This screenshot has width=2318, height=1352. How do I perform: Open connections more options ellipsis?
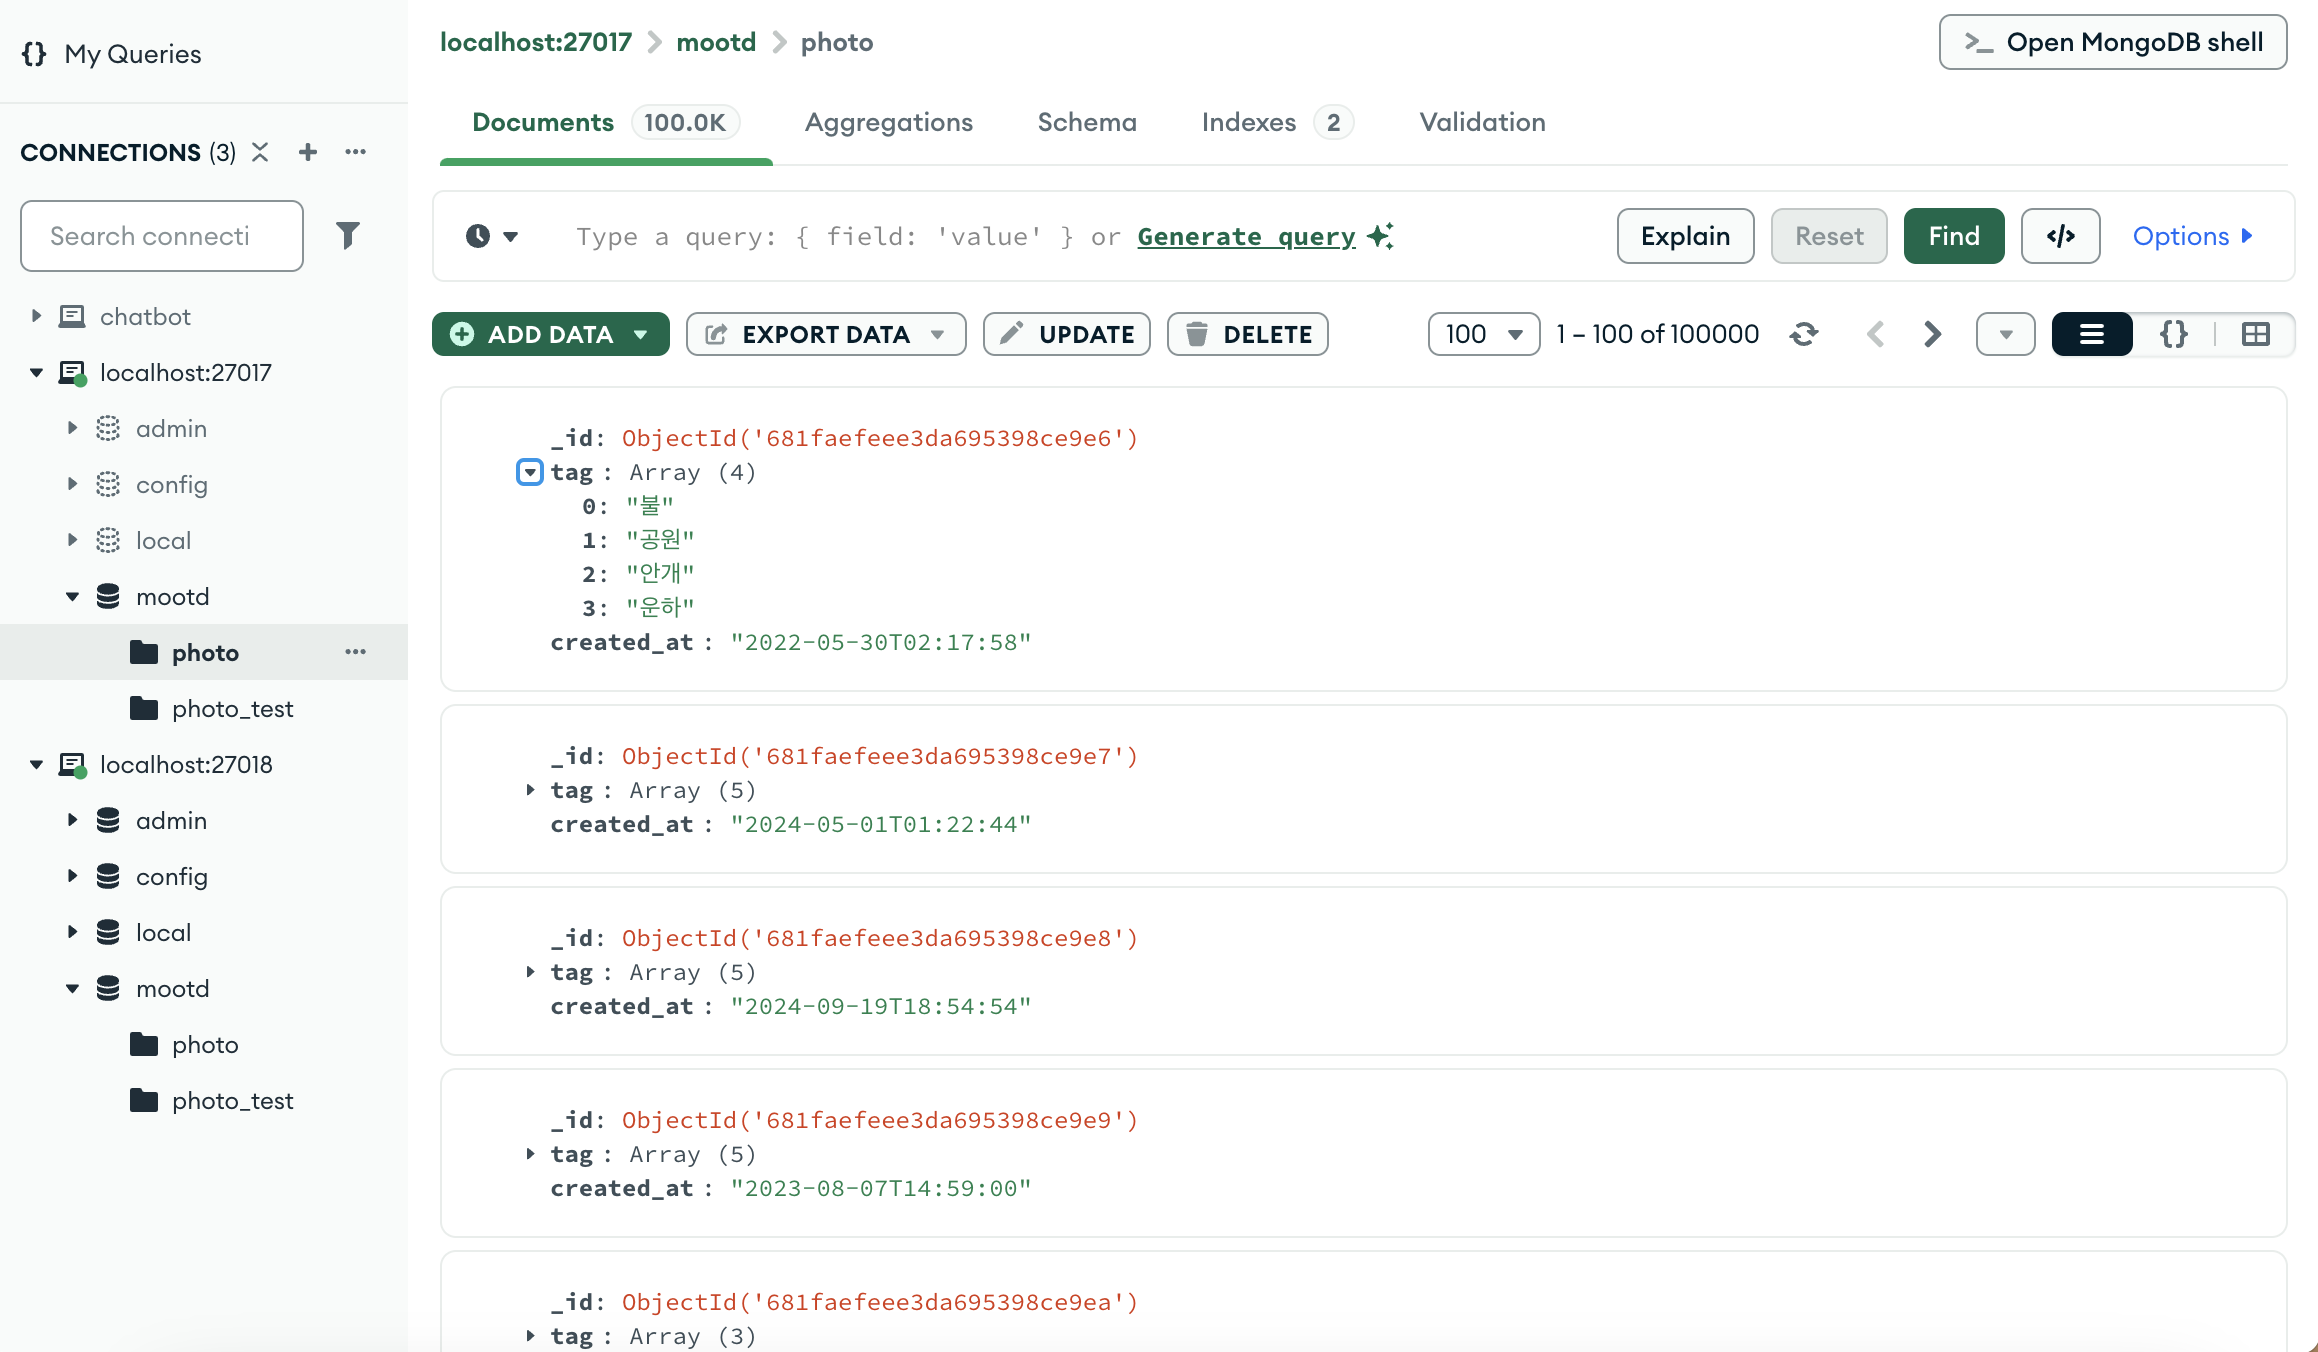click(x=355, y=152)
